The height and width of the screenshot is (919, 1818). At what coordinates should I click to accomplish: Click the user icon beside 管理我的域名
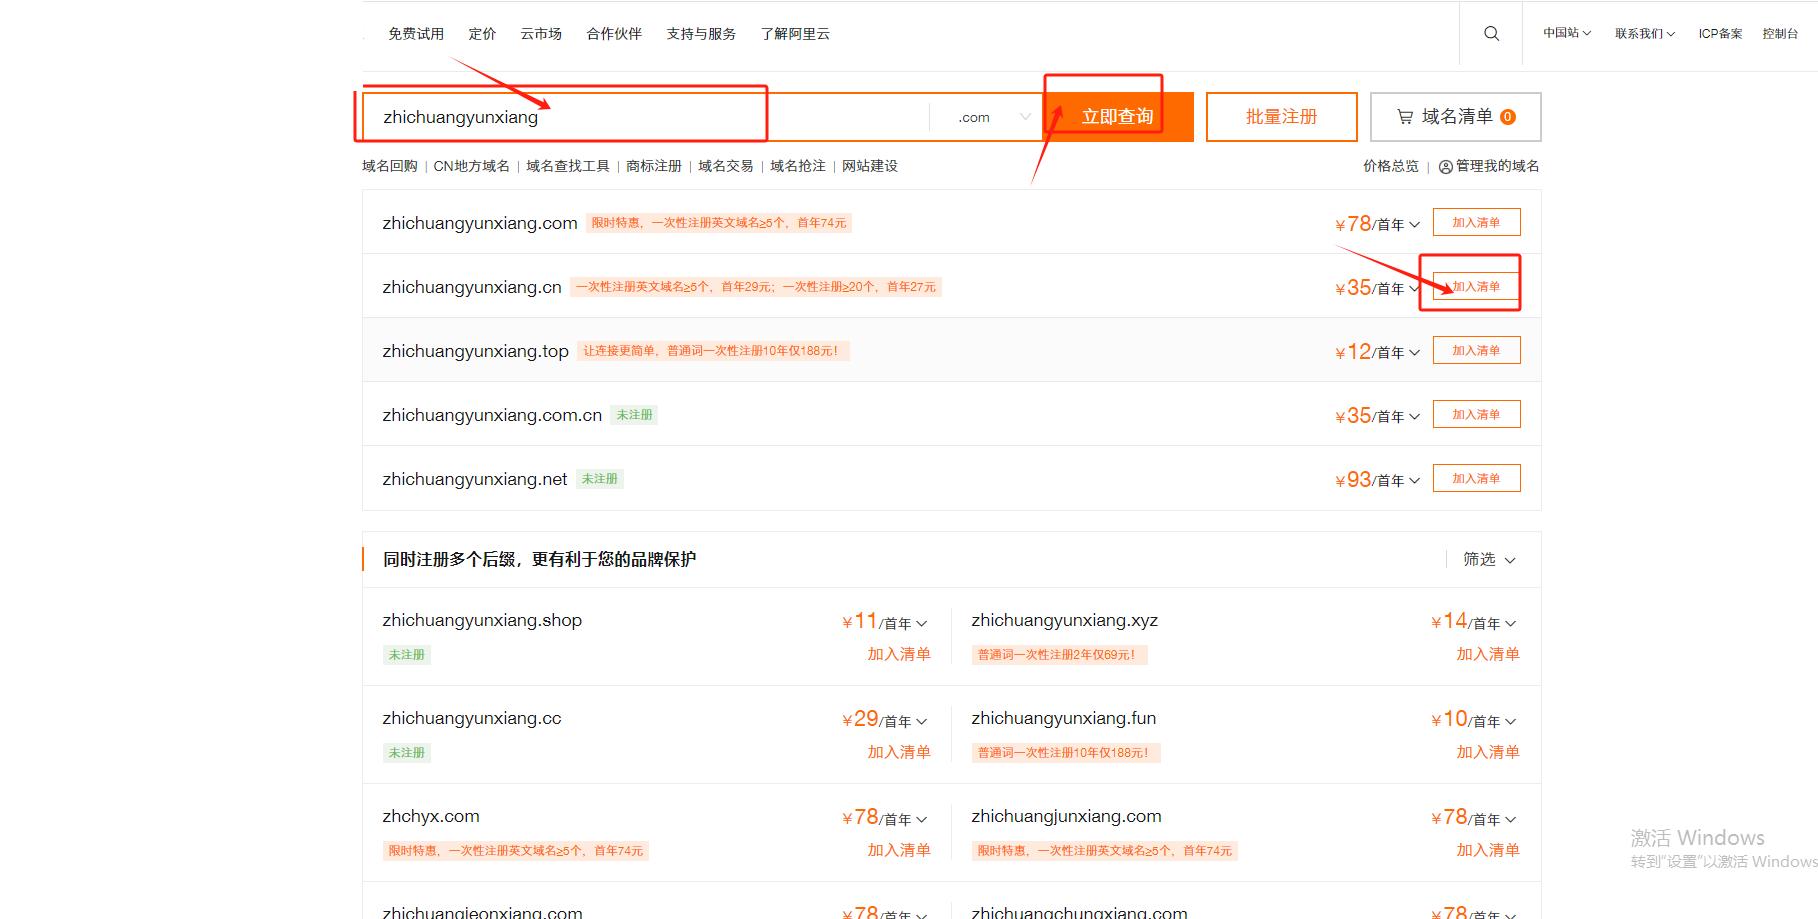[1445, 167]
